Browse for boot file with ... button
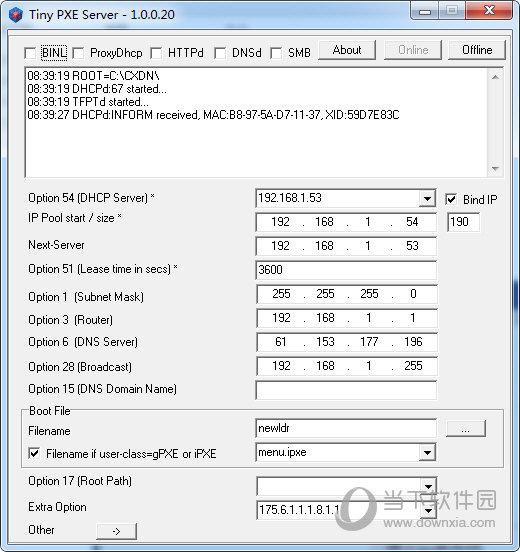 tap(465, 428)
